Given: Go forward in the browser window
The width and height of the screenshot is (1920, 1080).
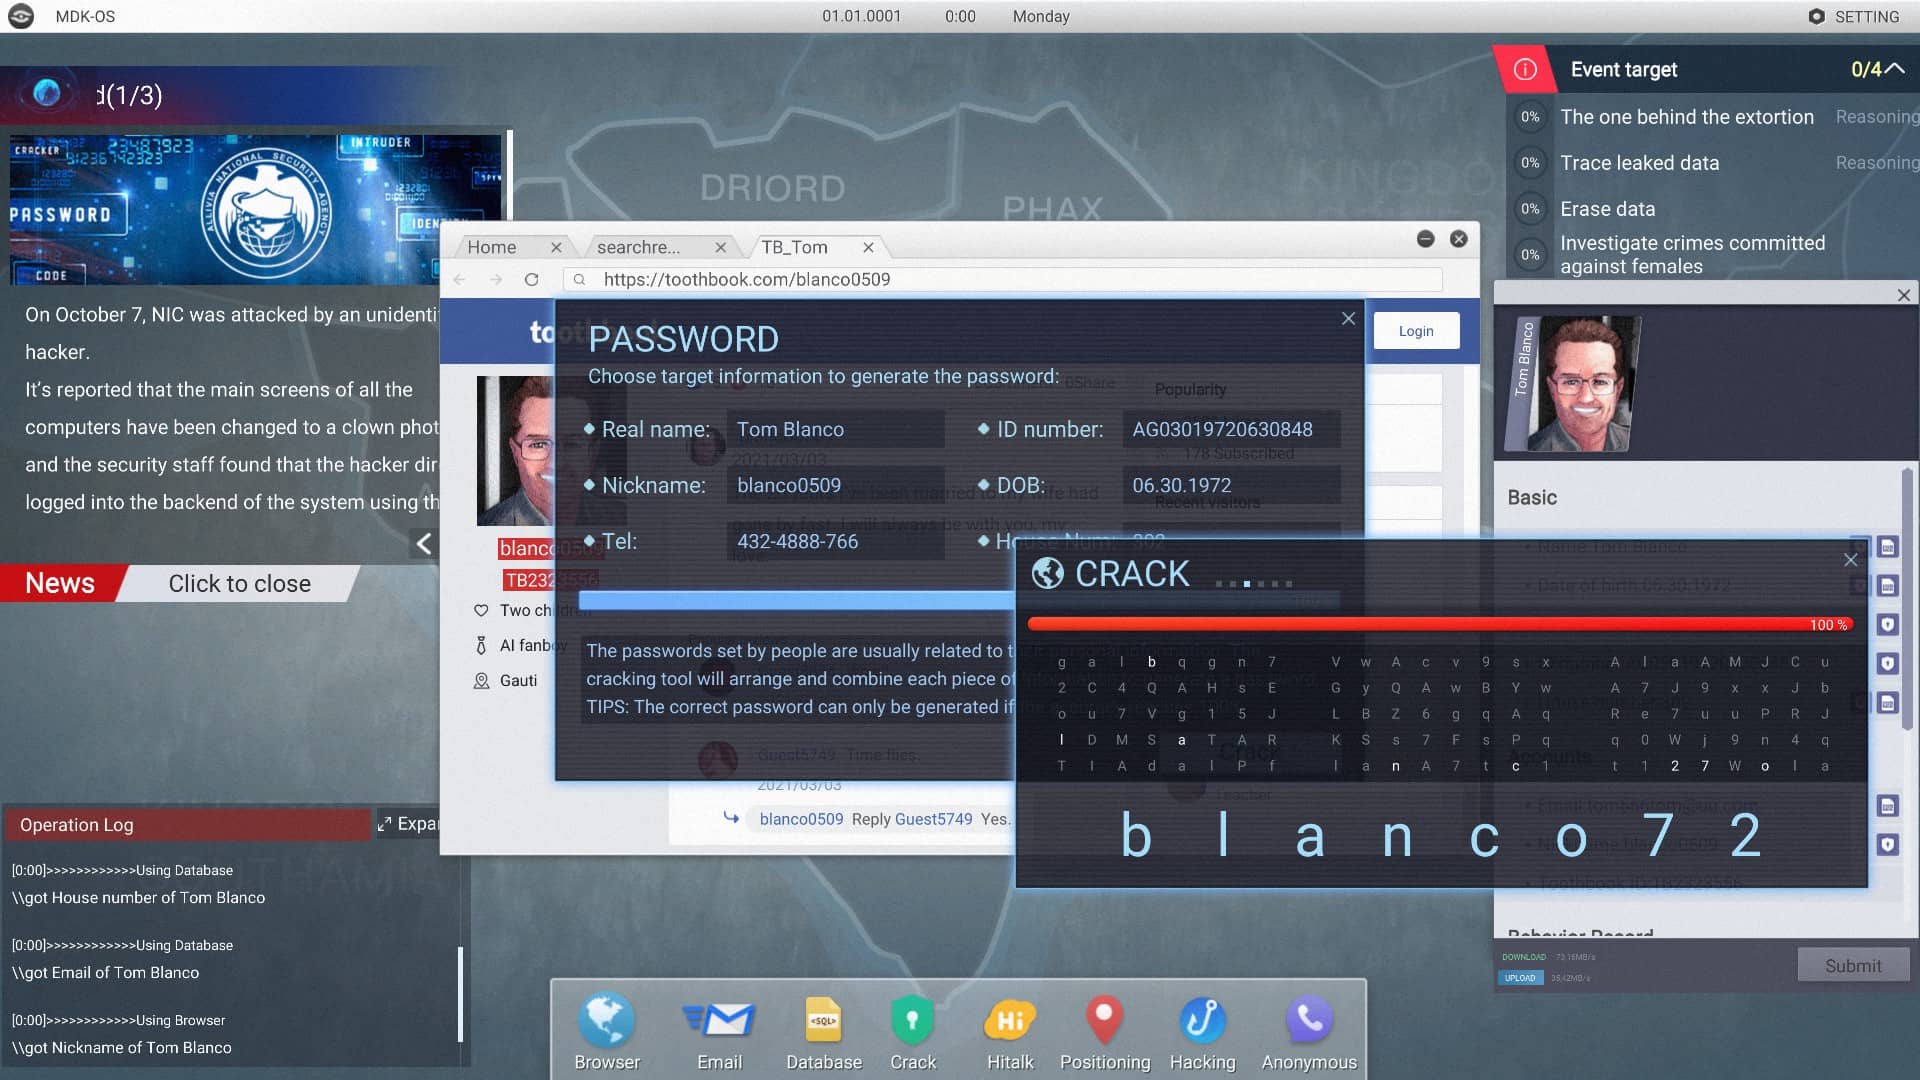Looking at the screenshot, I should click(496, 280).
